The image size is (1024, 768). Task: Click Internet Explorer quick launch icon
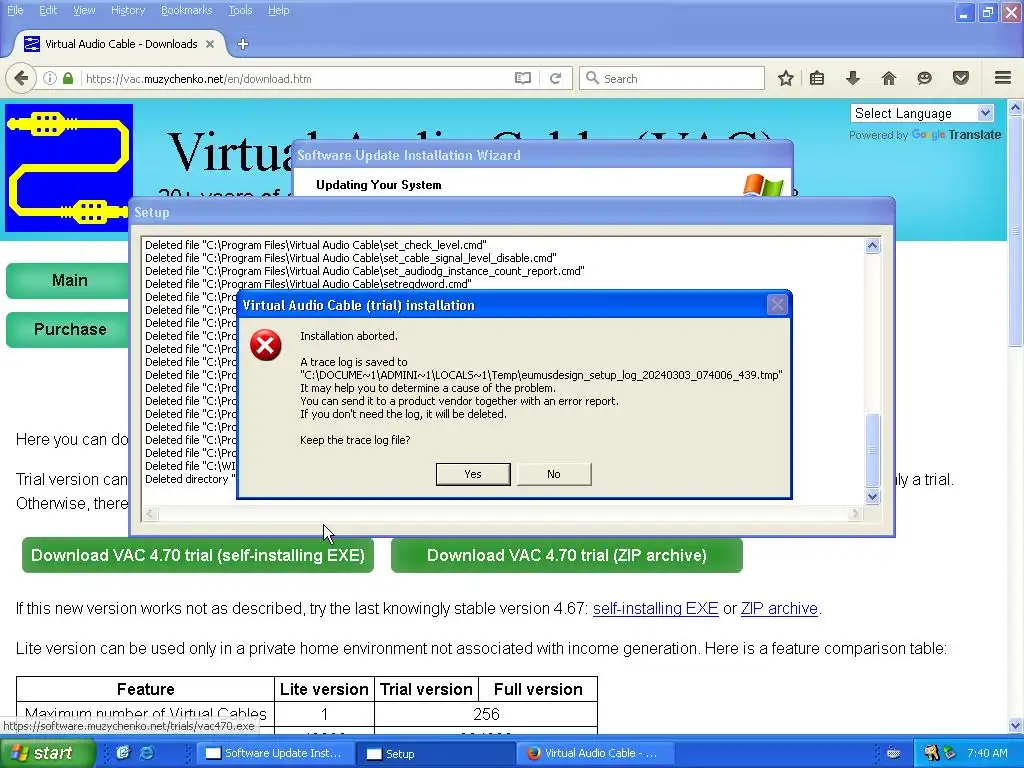coord(147,753)
